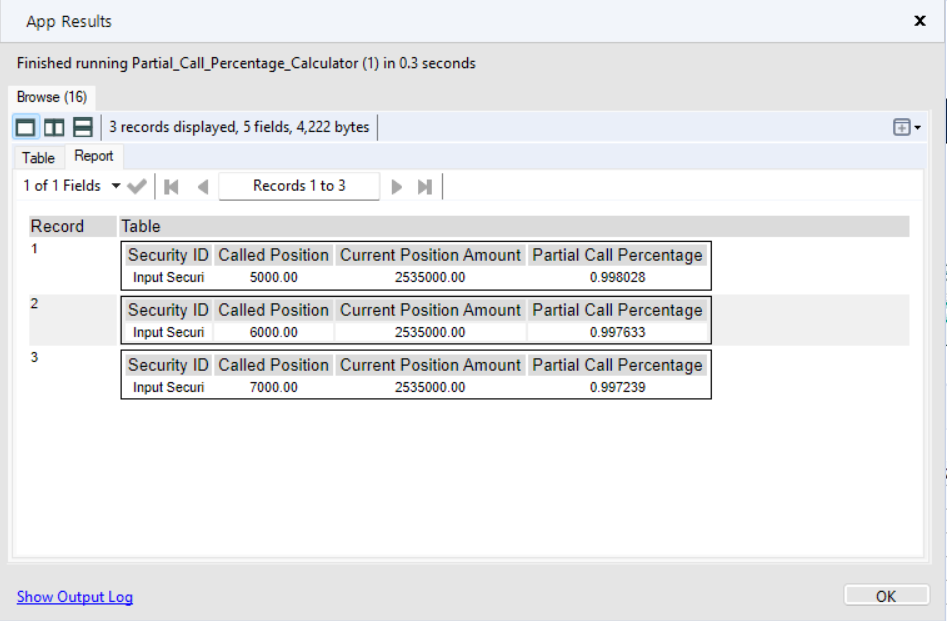The height and width of the screenshot is (621, 947).
Task: Open the Show Output Log link
Action: (75, 597)
